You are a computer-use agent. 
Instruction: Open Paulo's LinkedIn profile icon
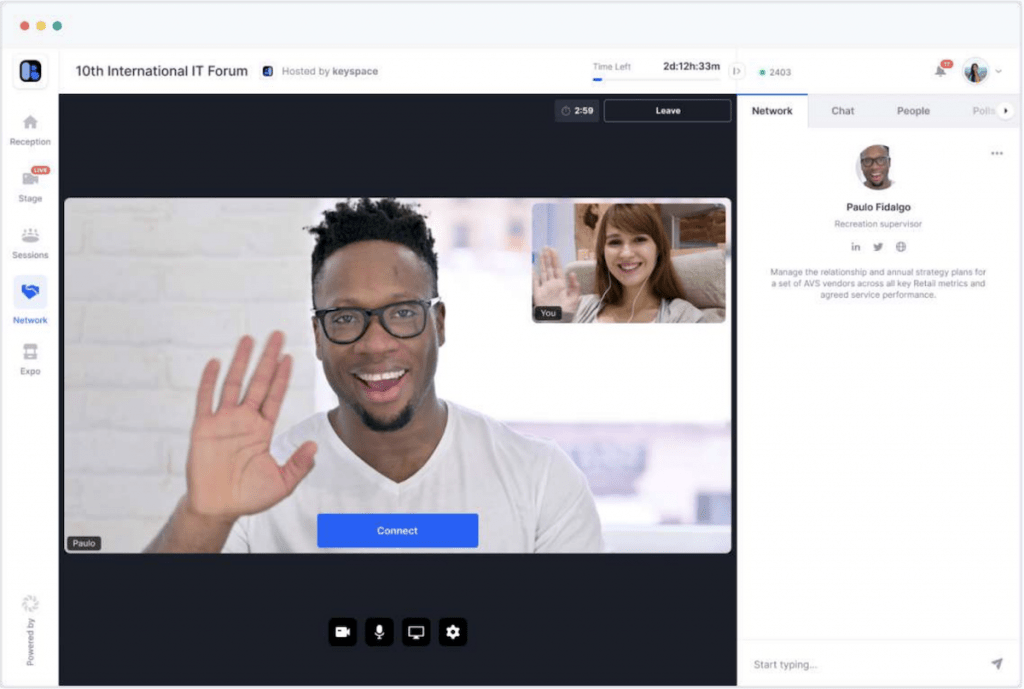856,247
